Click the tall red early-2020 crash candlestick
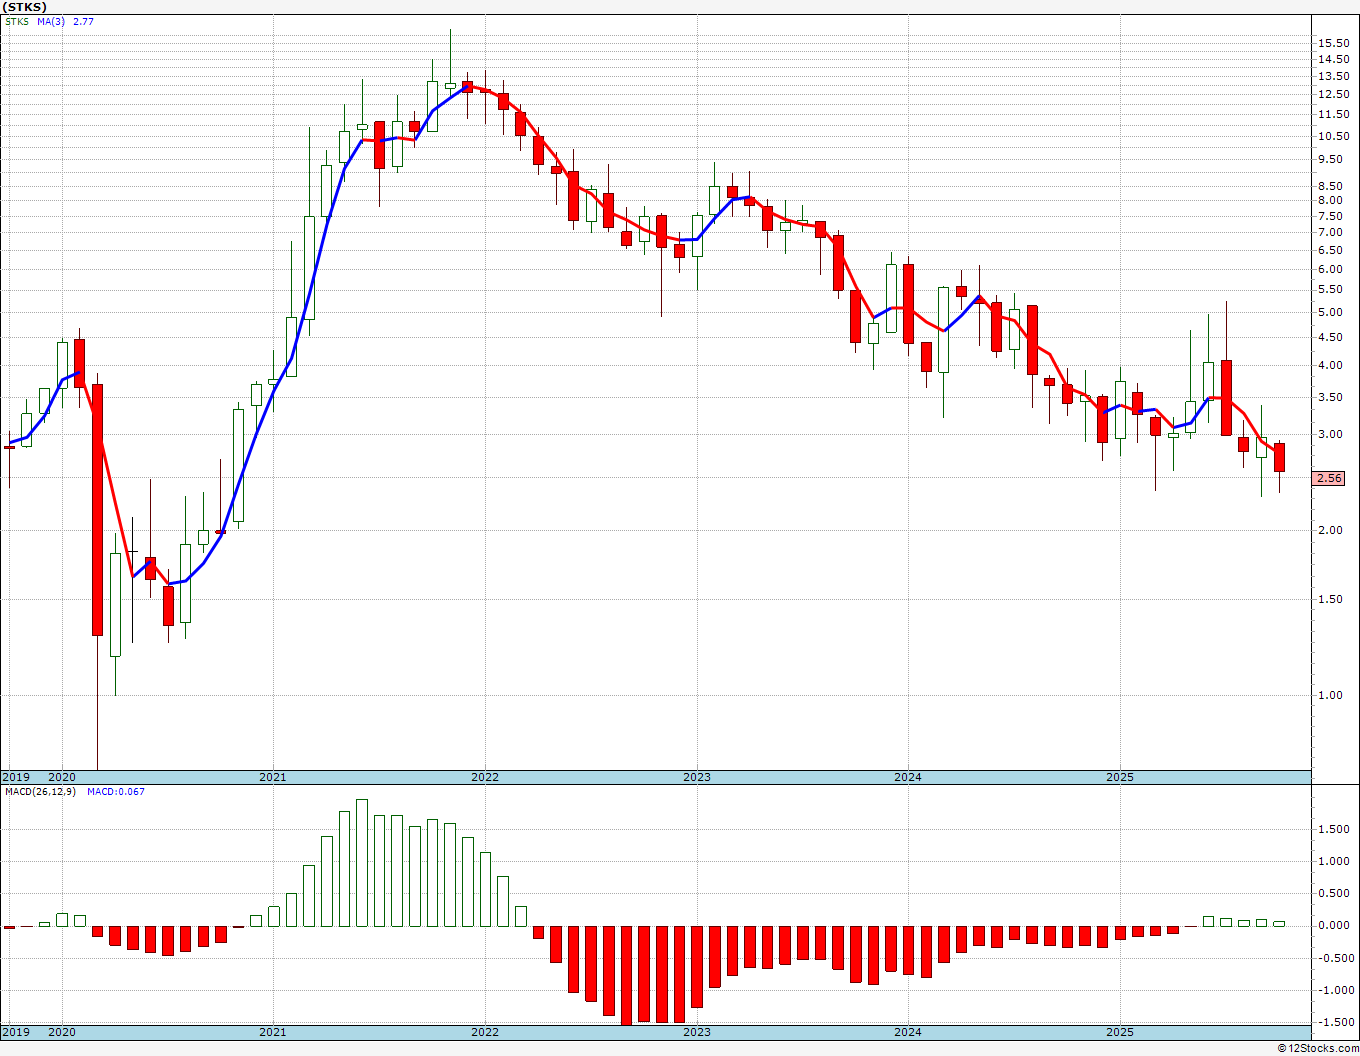 point(97,510)
